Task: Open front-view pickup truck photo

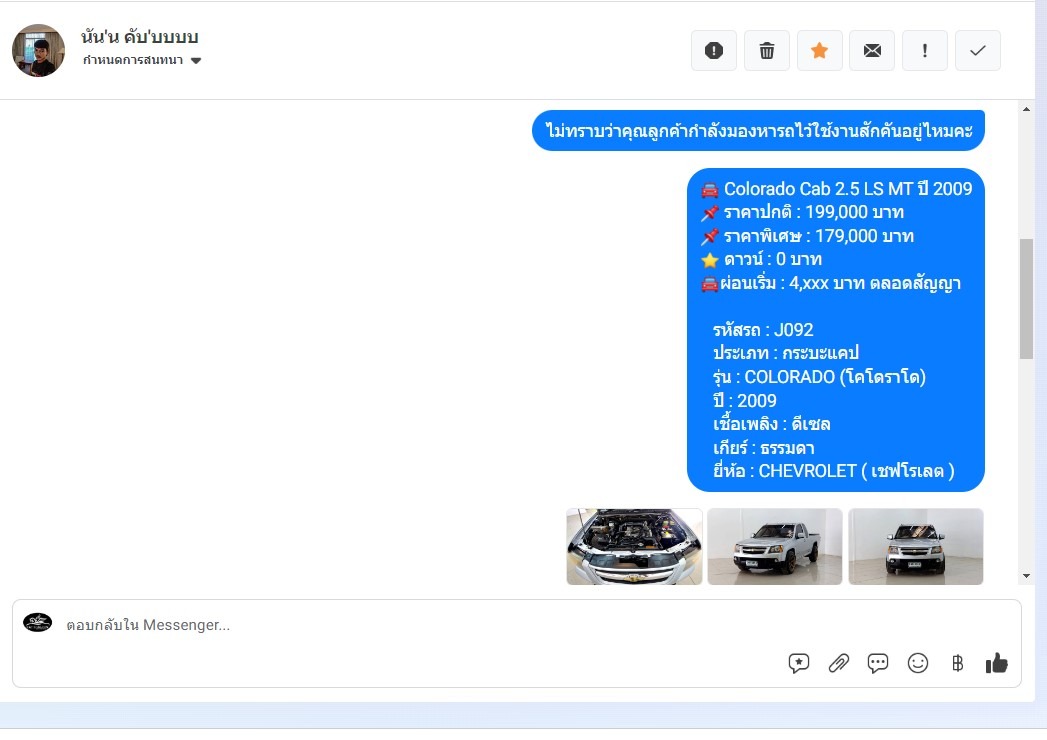Action: [915, 546]
